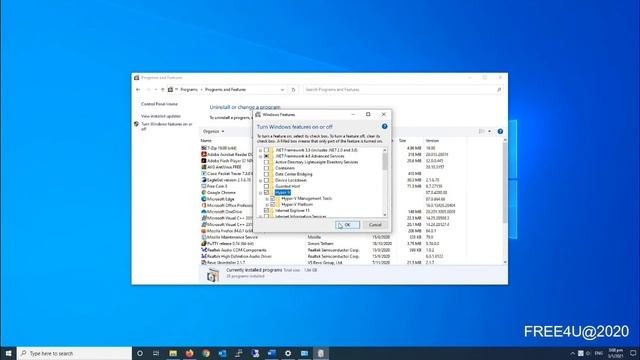The width and height of the screenshot is (640, 360).
Task: Select AVG AntiVirus FREE entry
Action: click(221, 167)
